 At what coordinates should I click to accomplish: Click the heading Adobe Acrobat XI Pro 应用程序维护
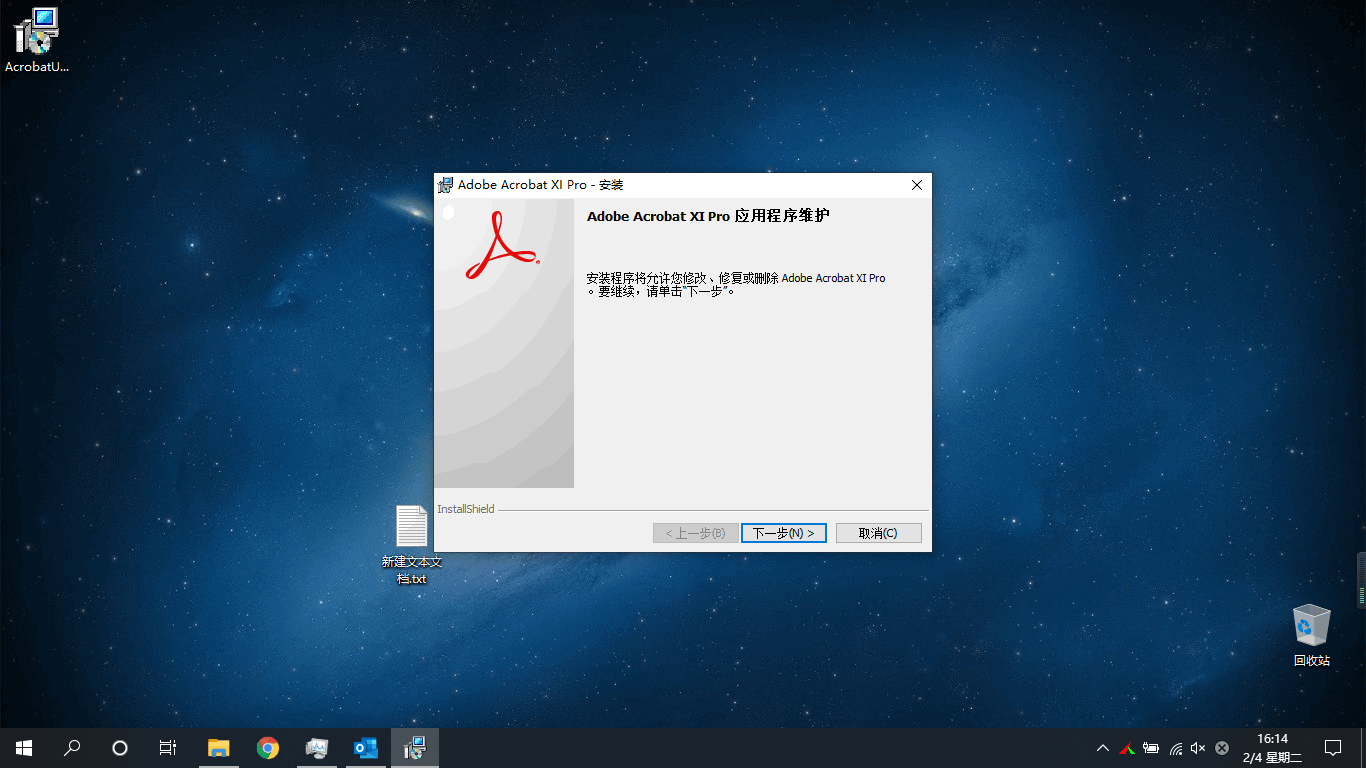coord(708,216)
